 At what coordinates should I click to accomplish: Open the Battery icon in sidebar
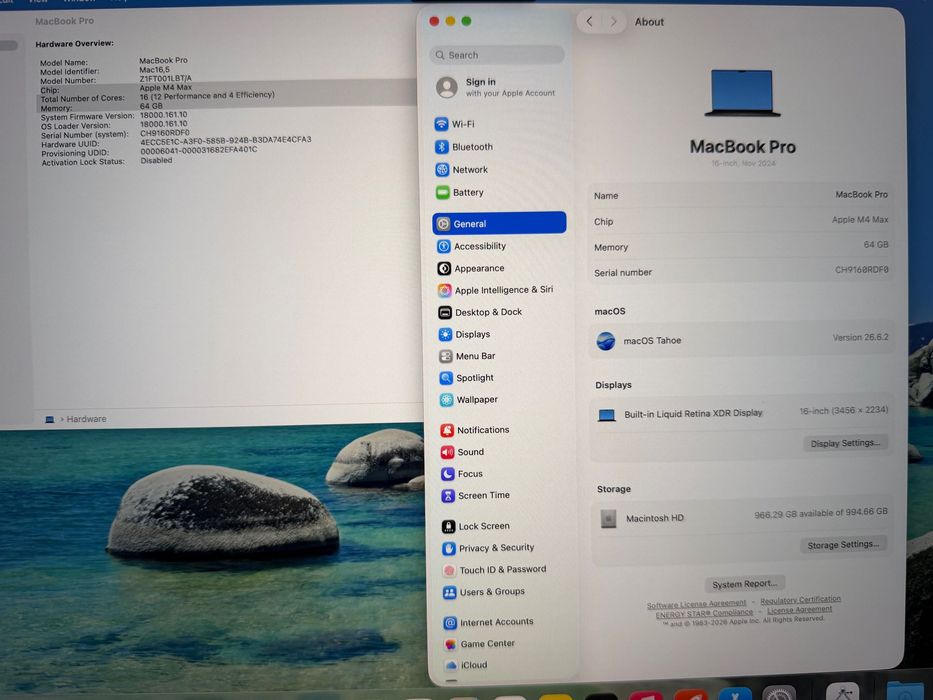443,192
